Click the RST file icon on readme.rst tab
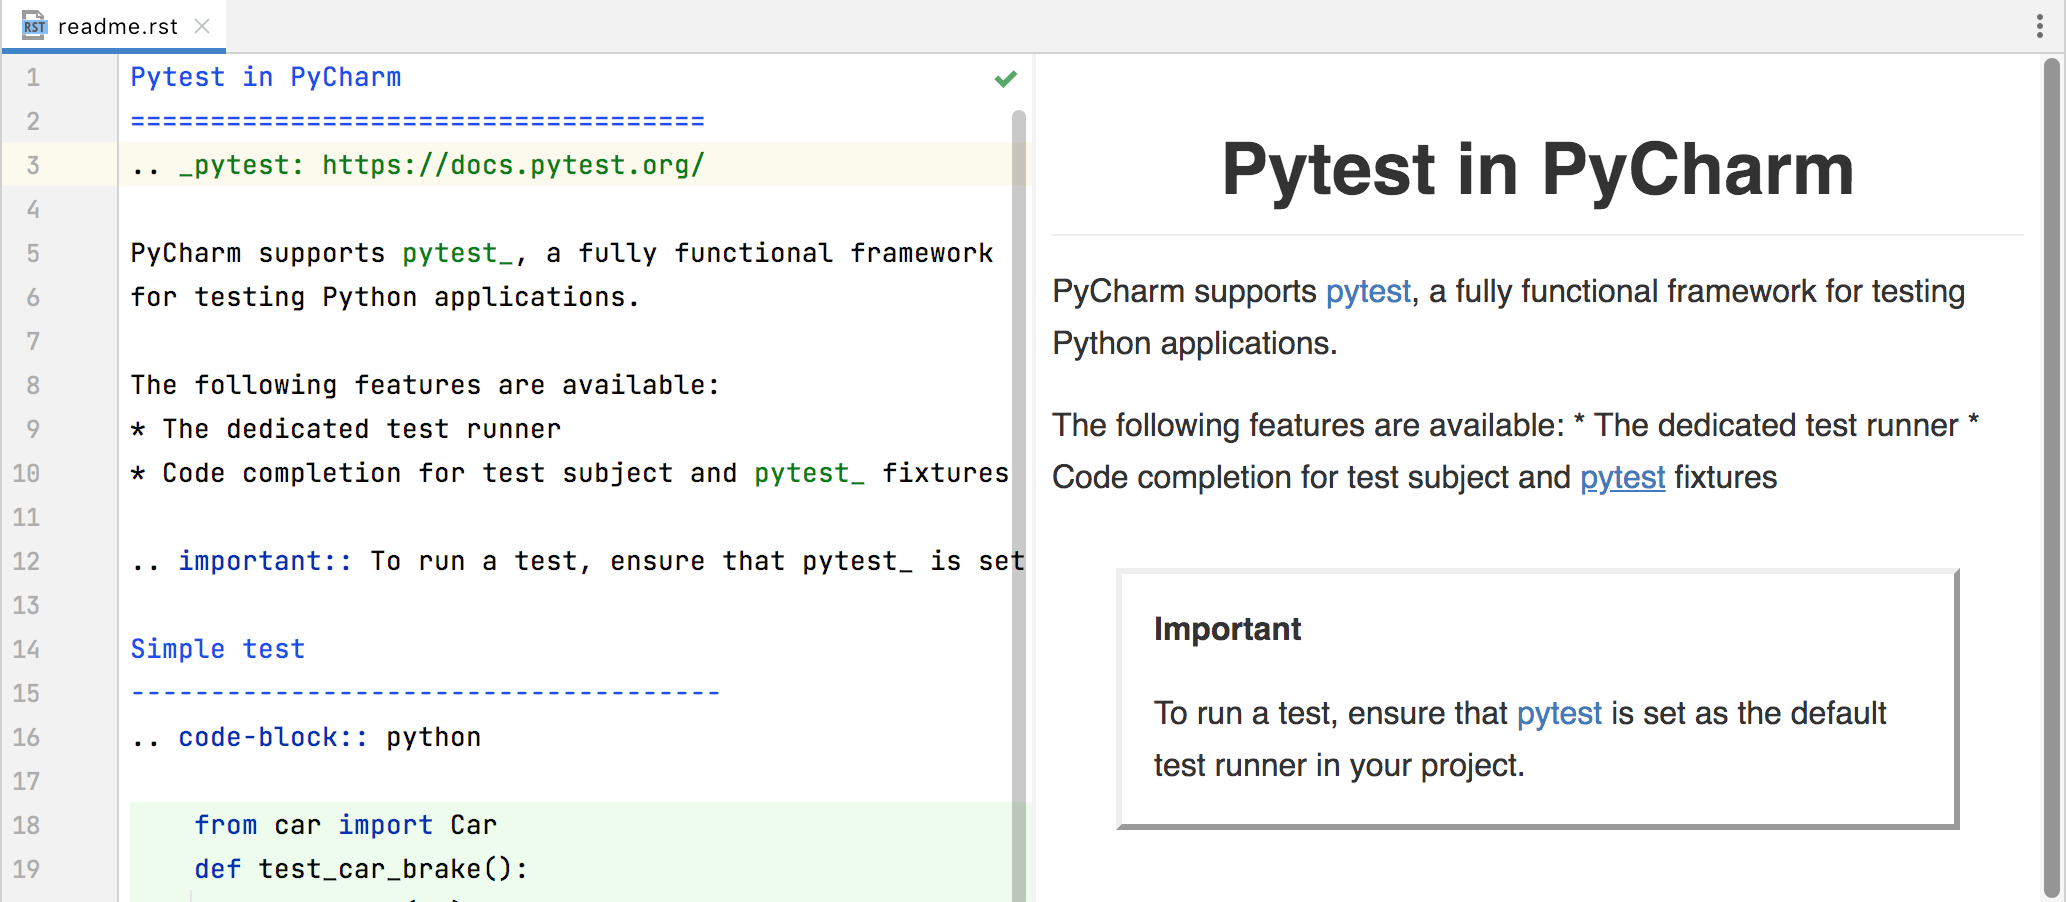 34,26
